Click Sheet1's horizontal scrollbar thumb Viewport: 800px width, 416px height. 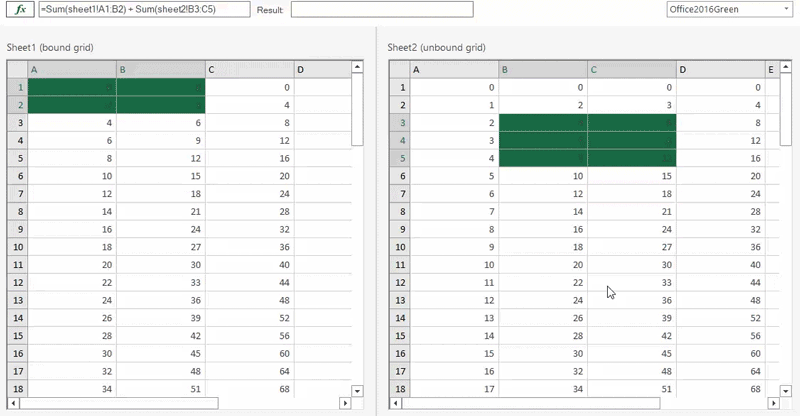pyautogui.click(x=119, y=403)
